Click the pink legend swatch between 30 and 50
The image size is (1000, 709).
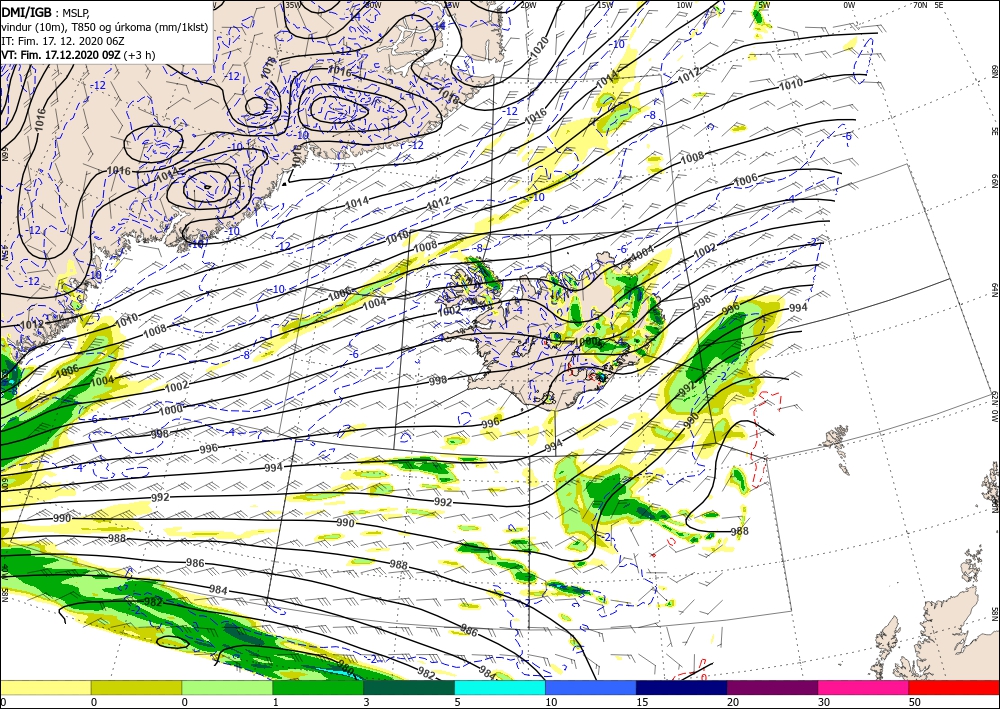click(x=864, y=687)
